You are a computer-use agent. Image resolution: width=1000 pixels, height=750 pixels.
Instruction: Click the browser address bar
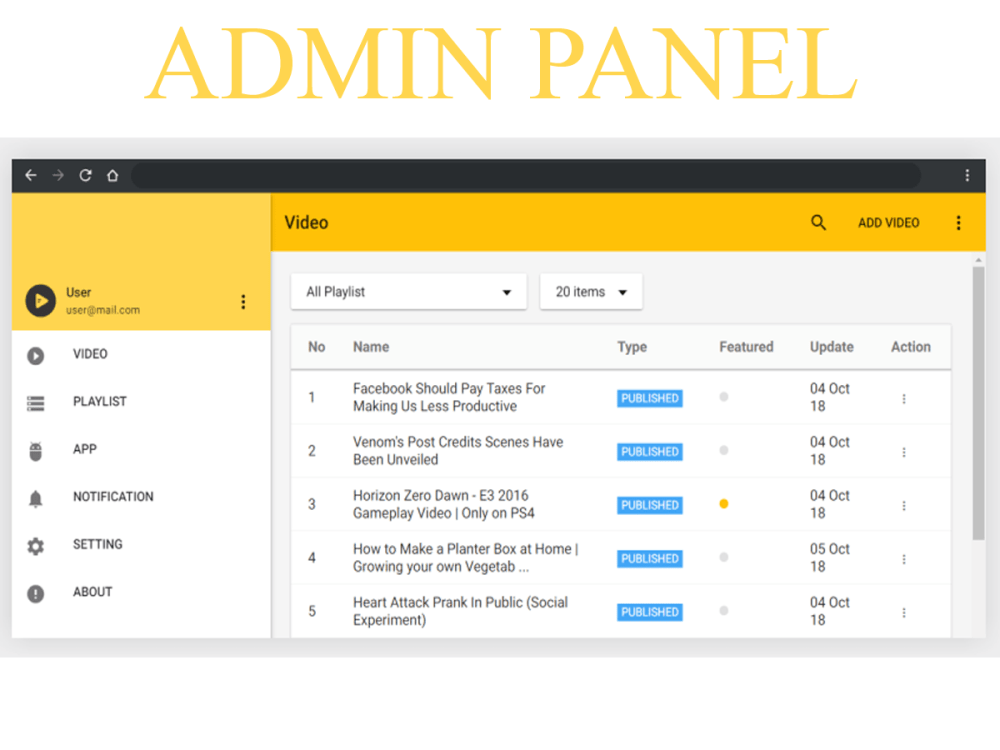point(526,175)
